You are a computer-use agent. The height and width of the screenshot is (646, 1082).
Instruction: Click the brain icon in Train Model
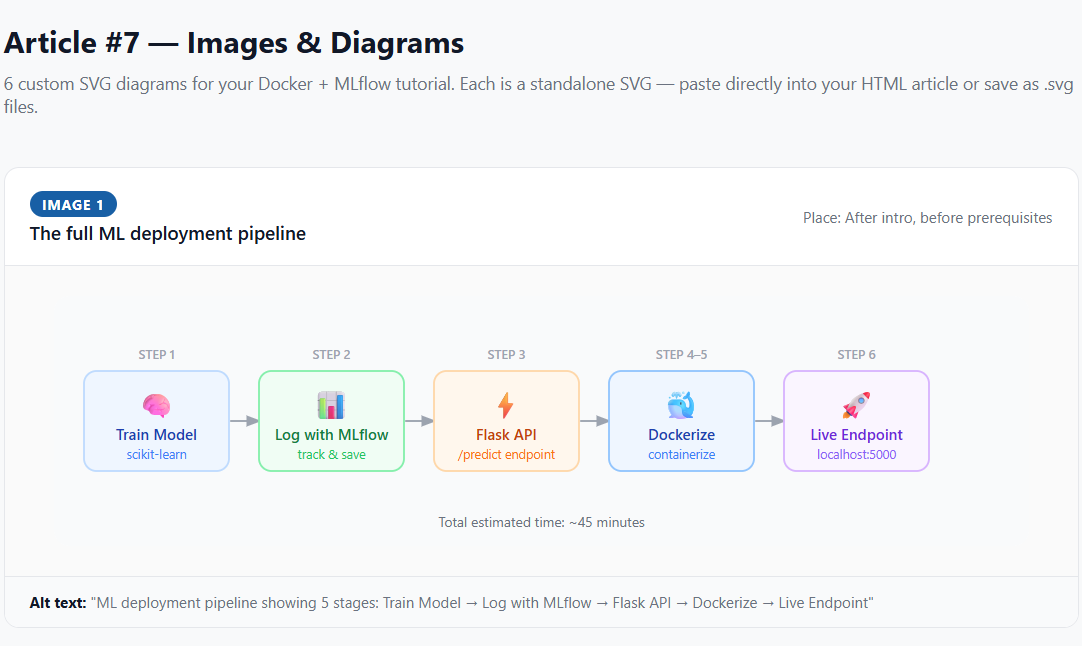(156, 405)
